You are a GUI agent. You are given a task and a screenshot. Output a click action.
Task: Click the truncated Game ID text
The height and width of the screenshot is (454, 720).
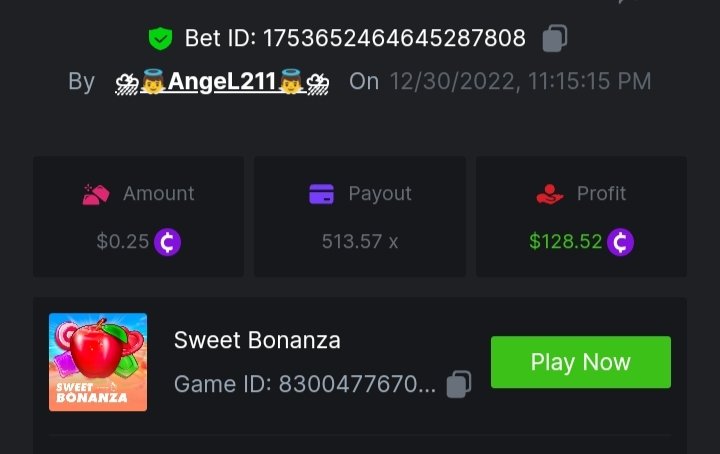[304, 384]
